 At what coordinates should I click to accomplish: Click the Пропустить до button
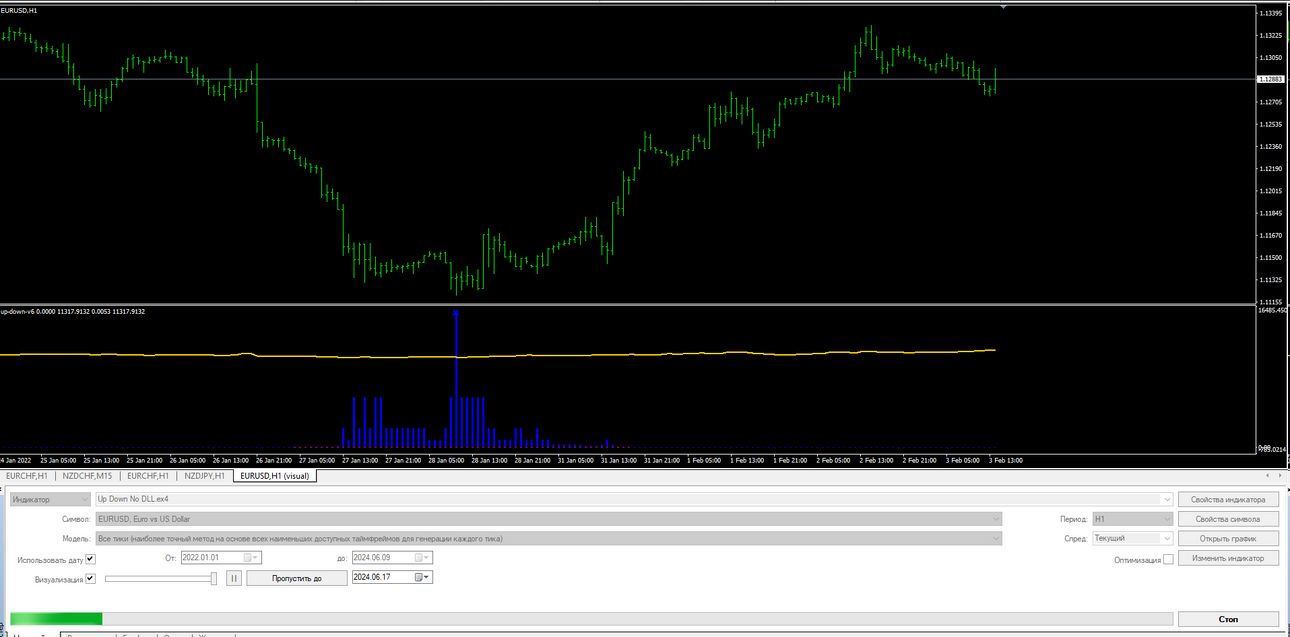tap(297, 578)
